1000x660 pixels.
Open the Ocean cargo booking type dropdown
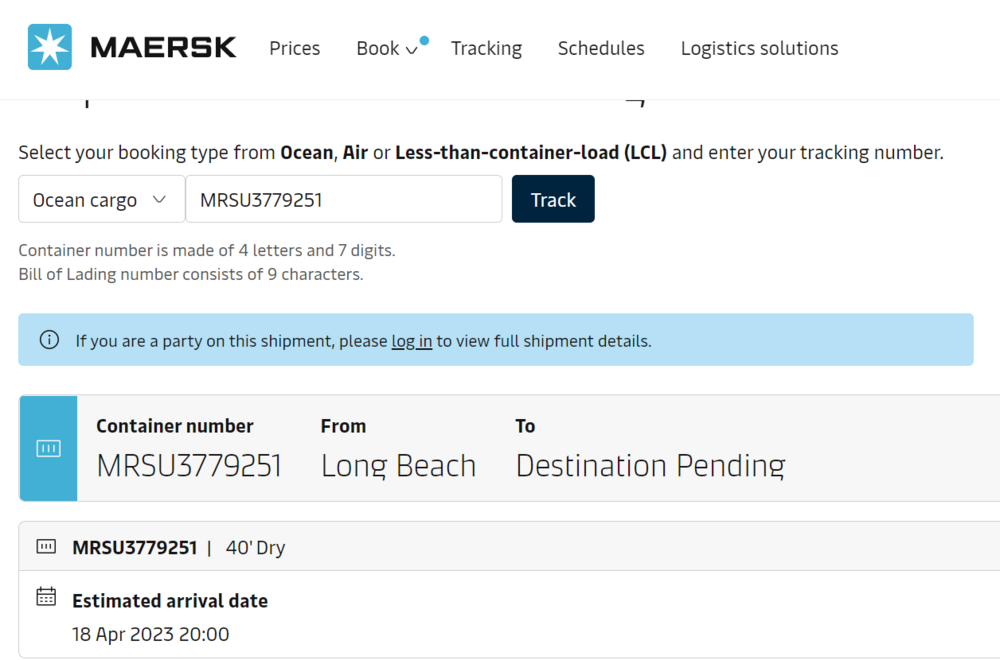[x=100, y=199]
